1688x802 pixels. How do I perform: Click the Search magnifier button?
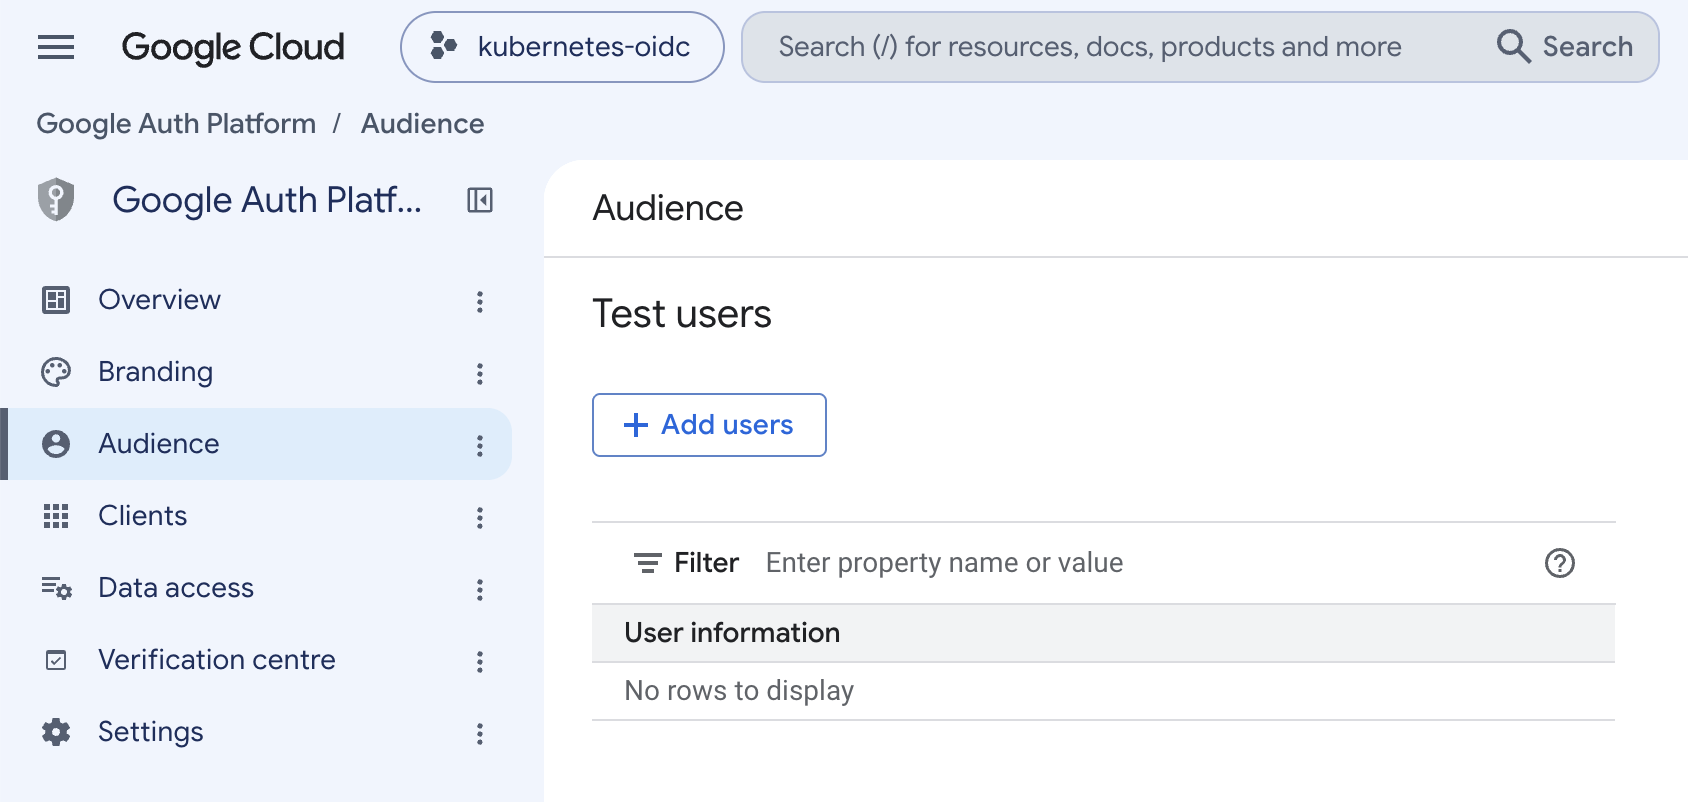[1565, 47]
